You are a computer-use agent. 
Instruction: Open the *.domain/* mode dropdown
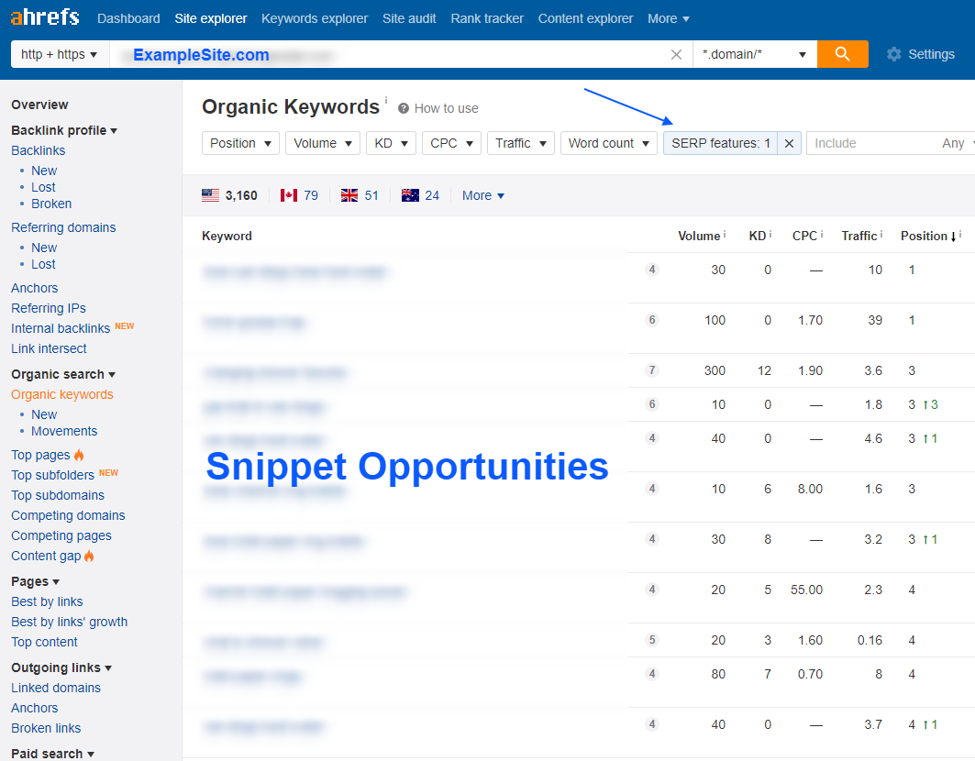pos(754,54)
